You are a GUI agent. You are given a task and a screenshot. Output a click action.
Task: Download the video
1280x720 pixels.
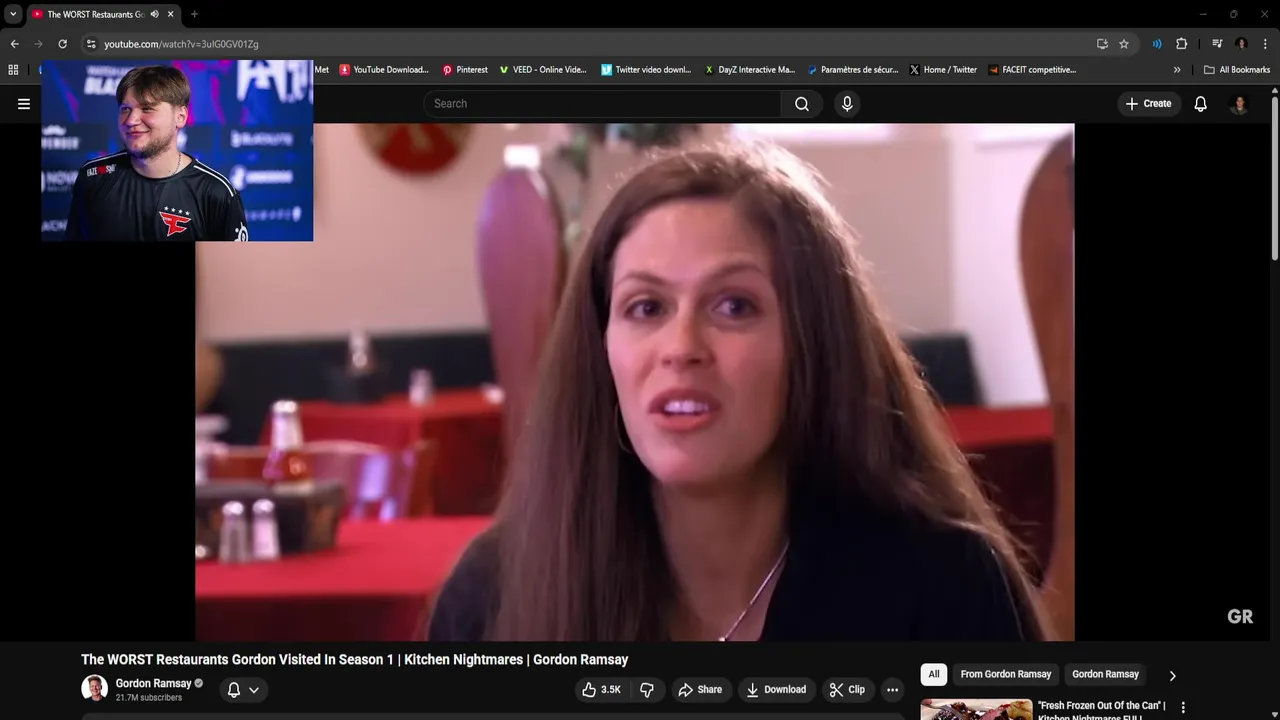(776, 690)
